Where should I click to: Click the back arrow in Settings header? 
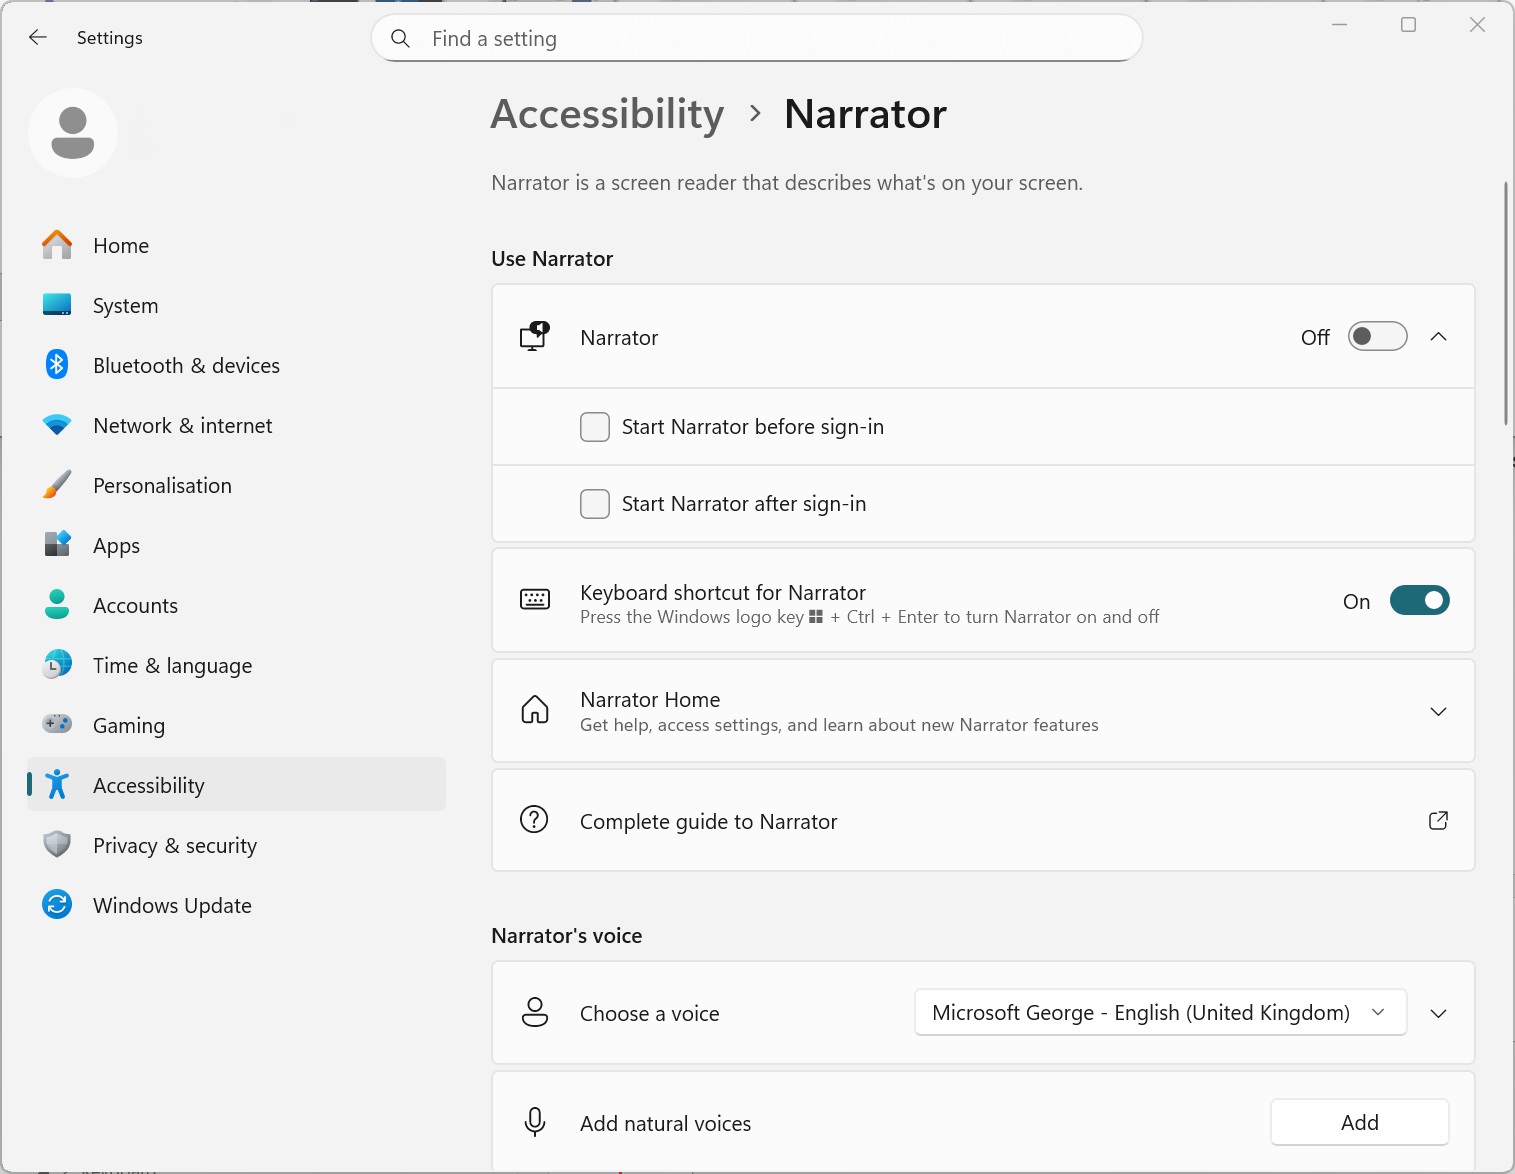click(38, 38)
